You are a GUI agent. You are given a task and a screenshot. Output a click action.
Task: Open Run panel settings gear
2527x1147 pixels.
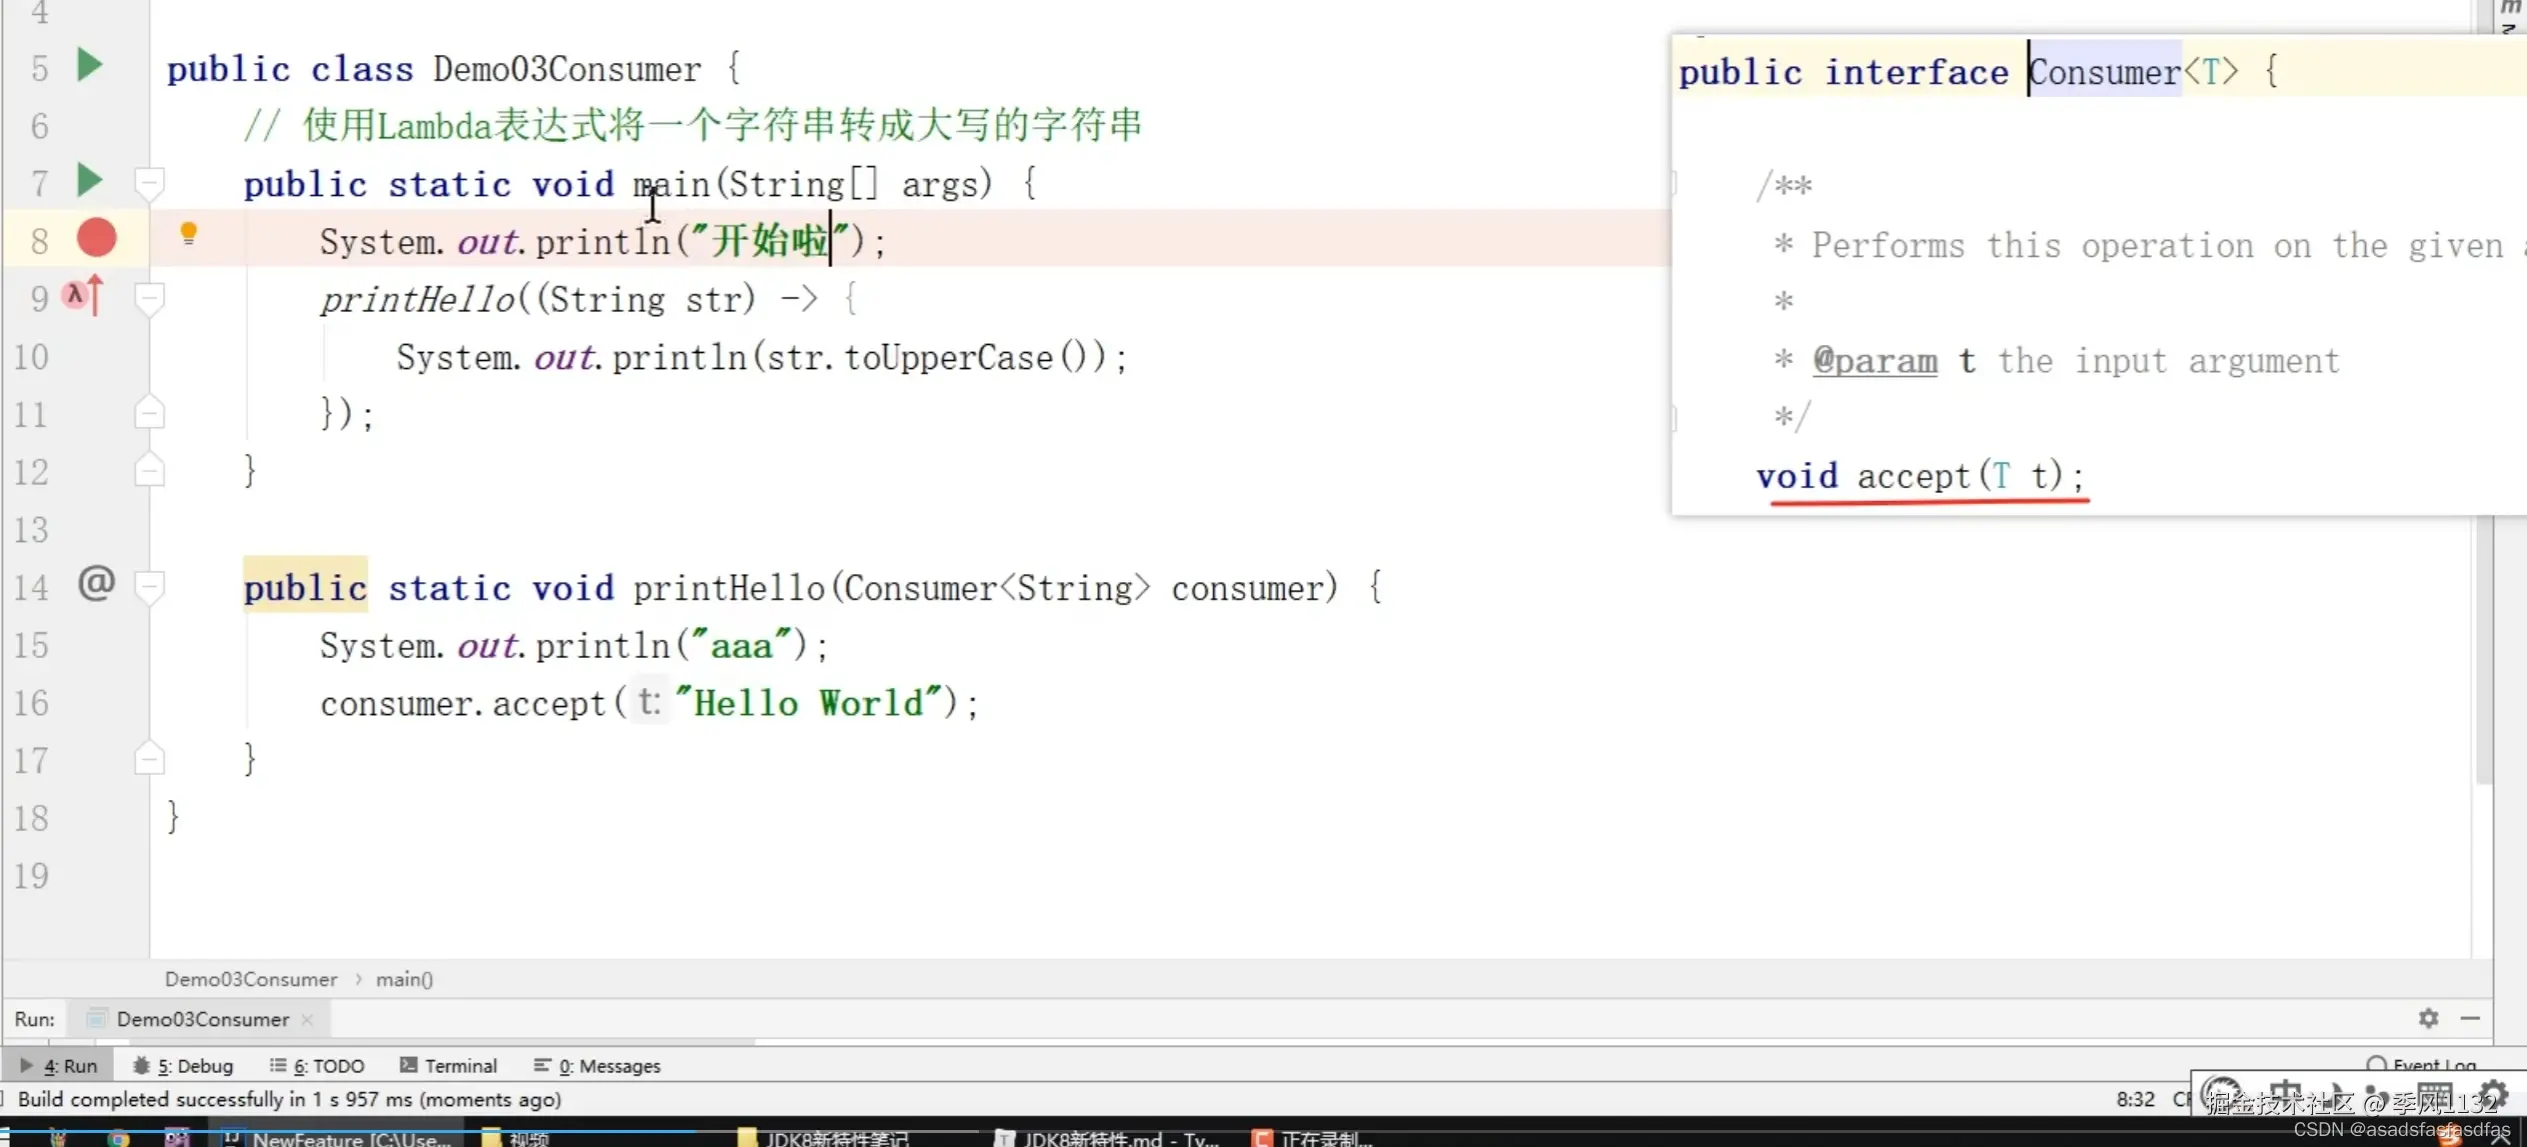pyautogui.click(x=2428, y=1018)
